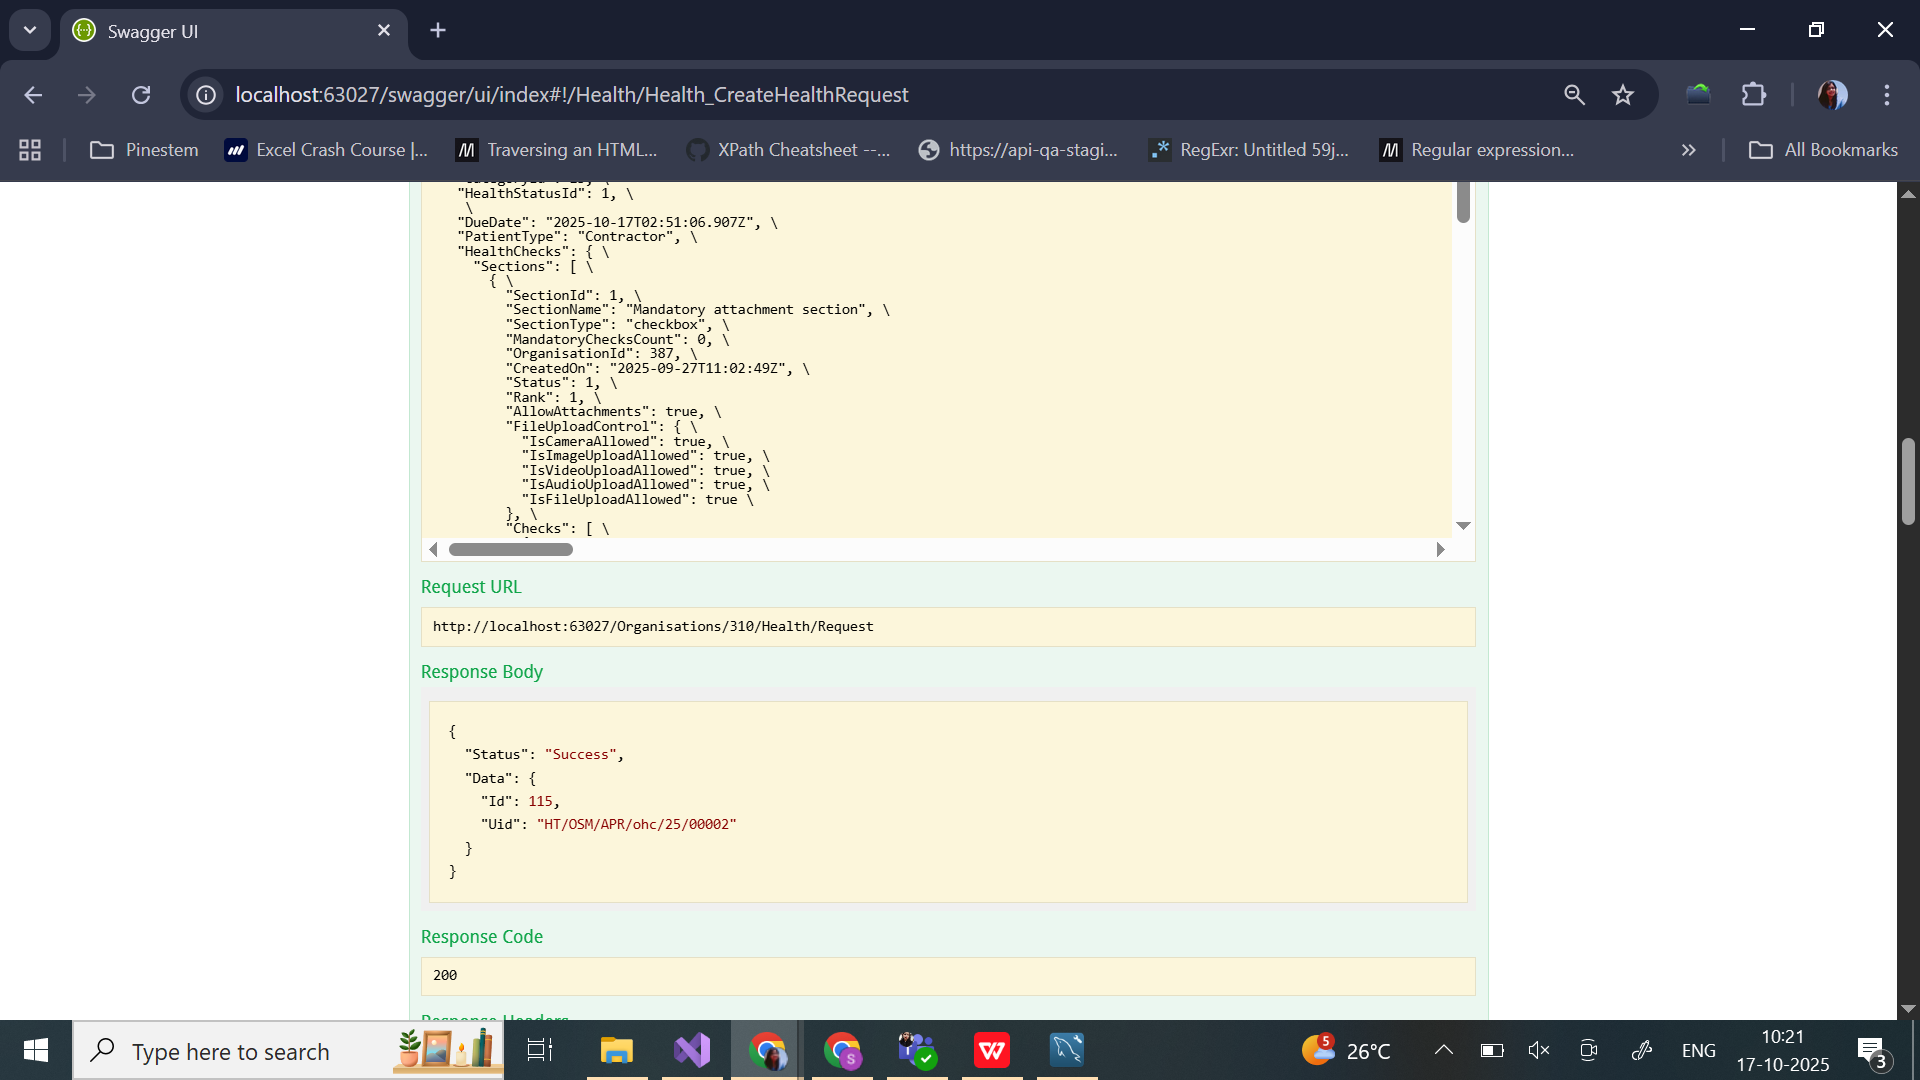
Task: Show hidden system tray icons
Action: tap(1443, 1050)
